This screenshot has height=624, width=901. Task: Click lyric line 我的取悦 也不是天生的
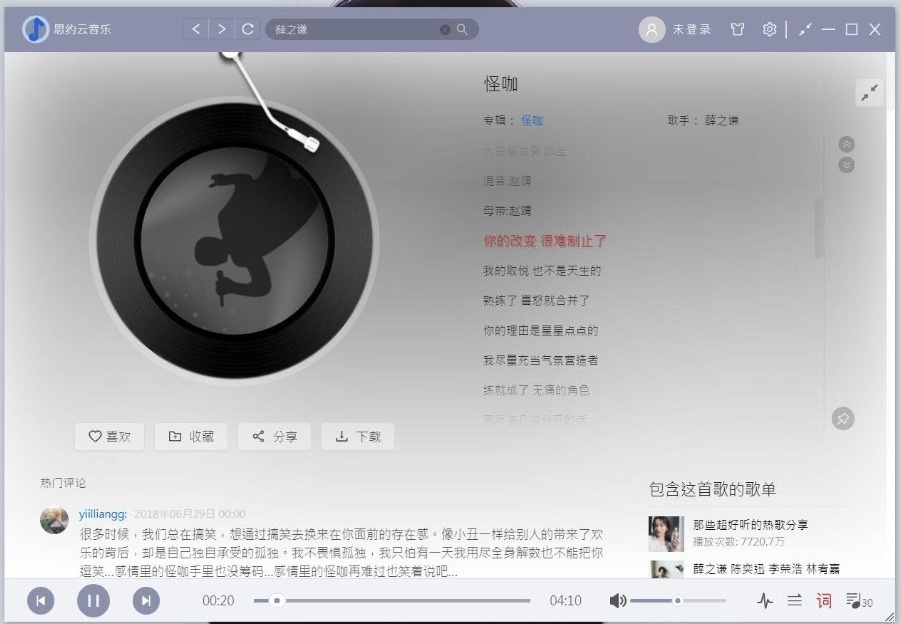point(542,271)
